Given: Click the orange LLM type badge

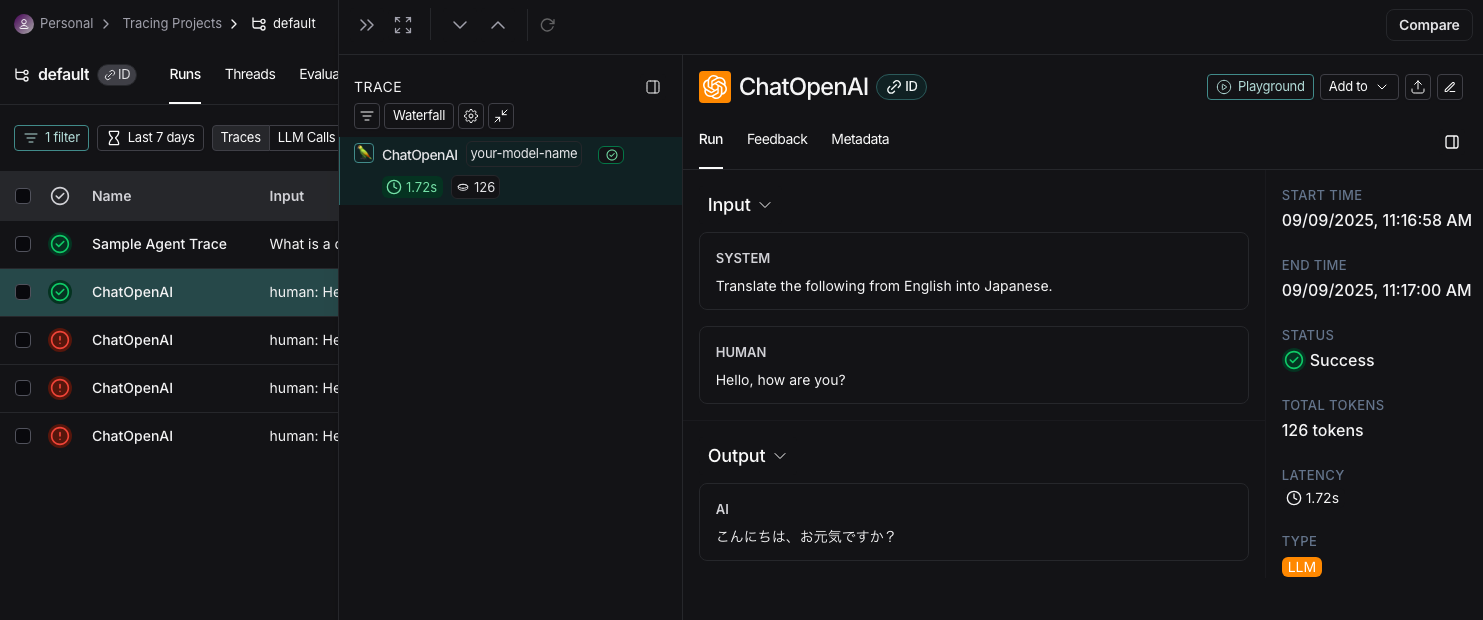Looking at the screenshot, I should coord(1301,567).
